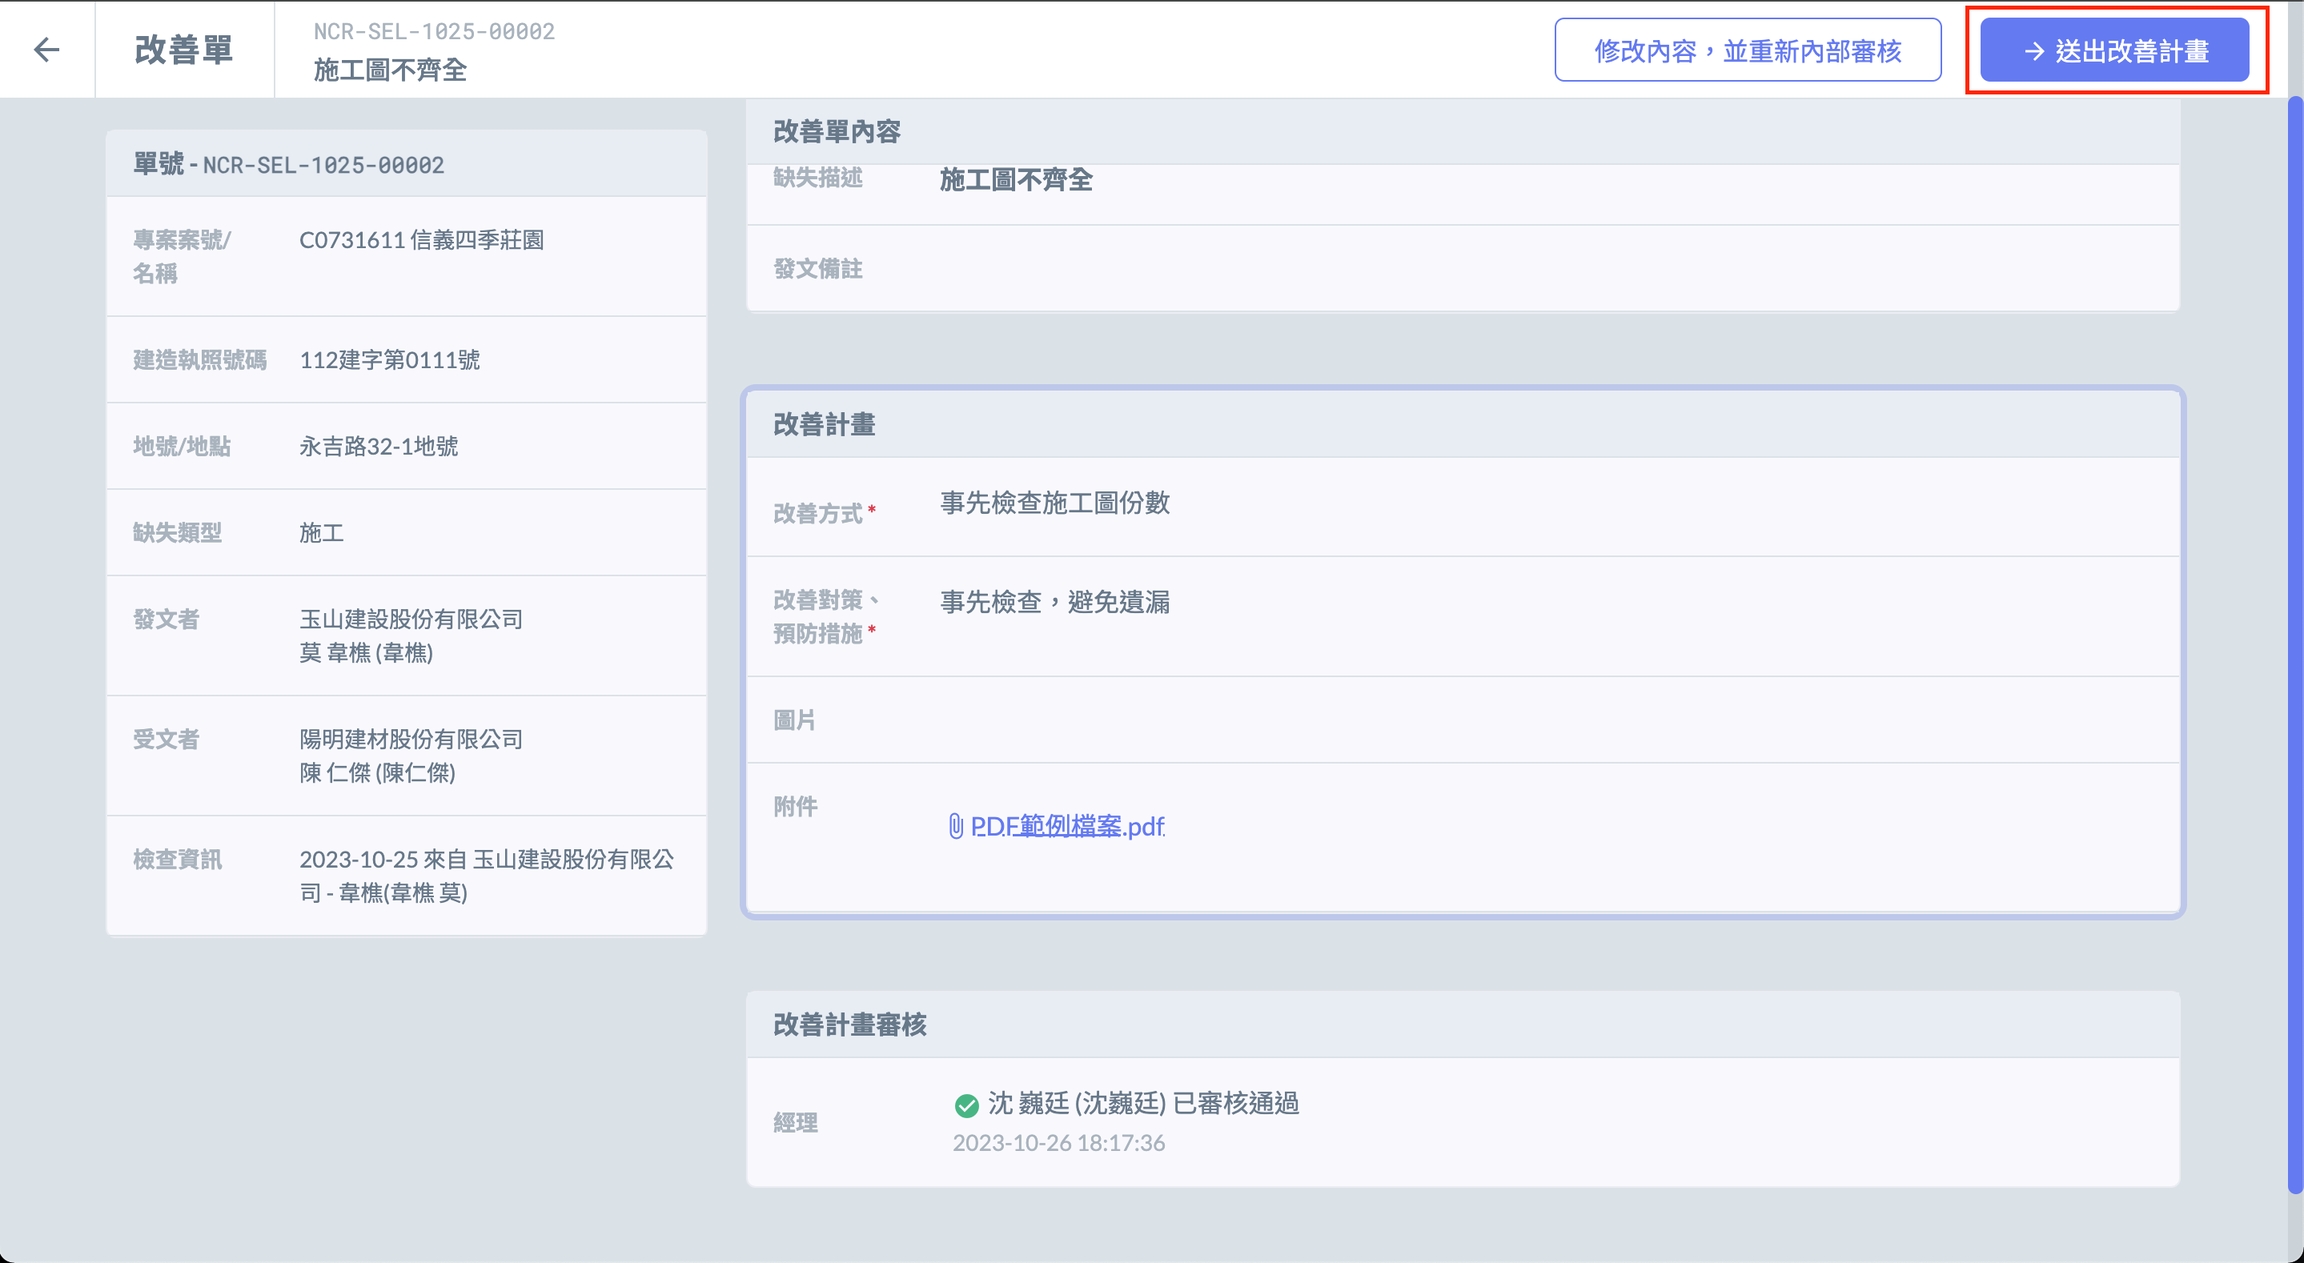Click the green approval checkmark icon
Image resolution: width=2304 pixels, height=1263 pixels.
(x=966, y=1105)
